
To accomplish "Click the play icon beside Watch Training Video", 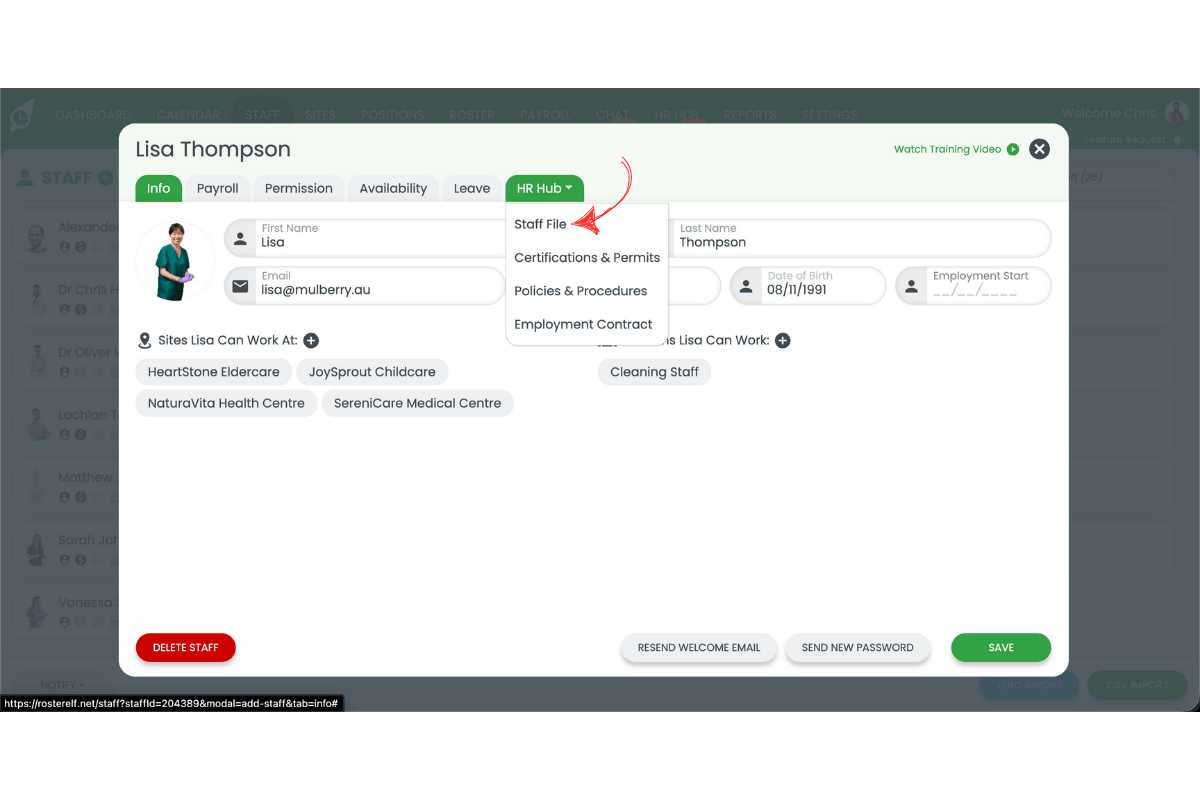I will [x=1013, y=149].
